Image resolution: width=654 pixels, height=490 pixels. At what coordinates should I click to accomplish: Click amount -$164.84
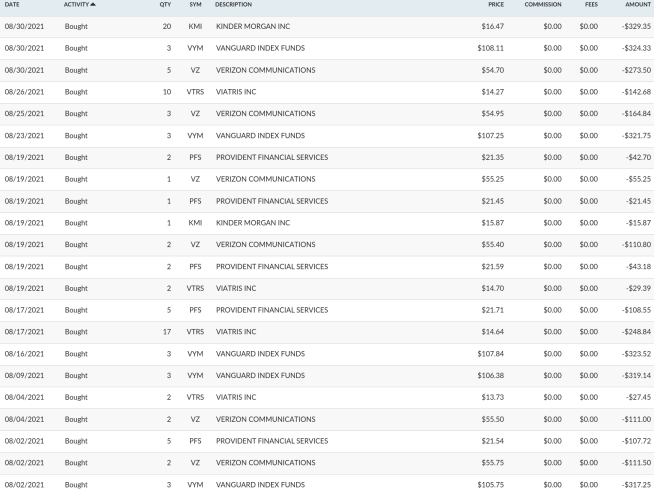coord(636,113)
